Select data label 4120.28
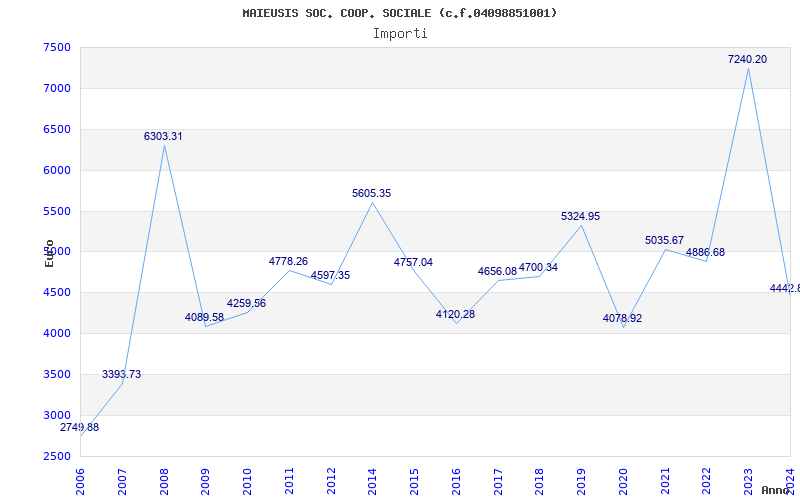The image size is (800, 500). coord(456,314)
